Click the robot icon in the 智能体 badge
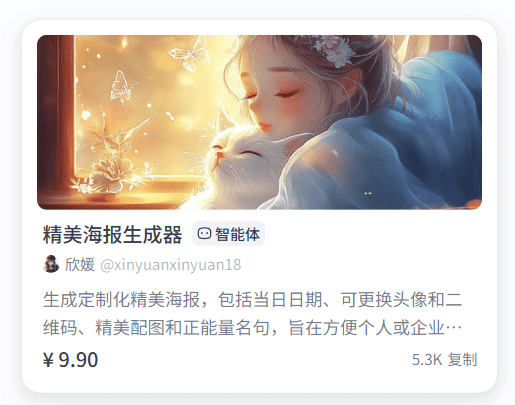This screenshot has width=515, height=405. [204, 234]
